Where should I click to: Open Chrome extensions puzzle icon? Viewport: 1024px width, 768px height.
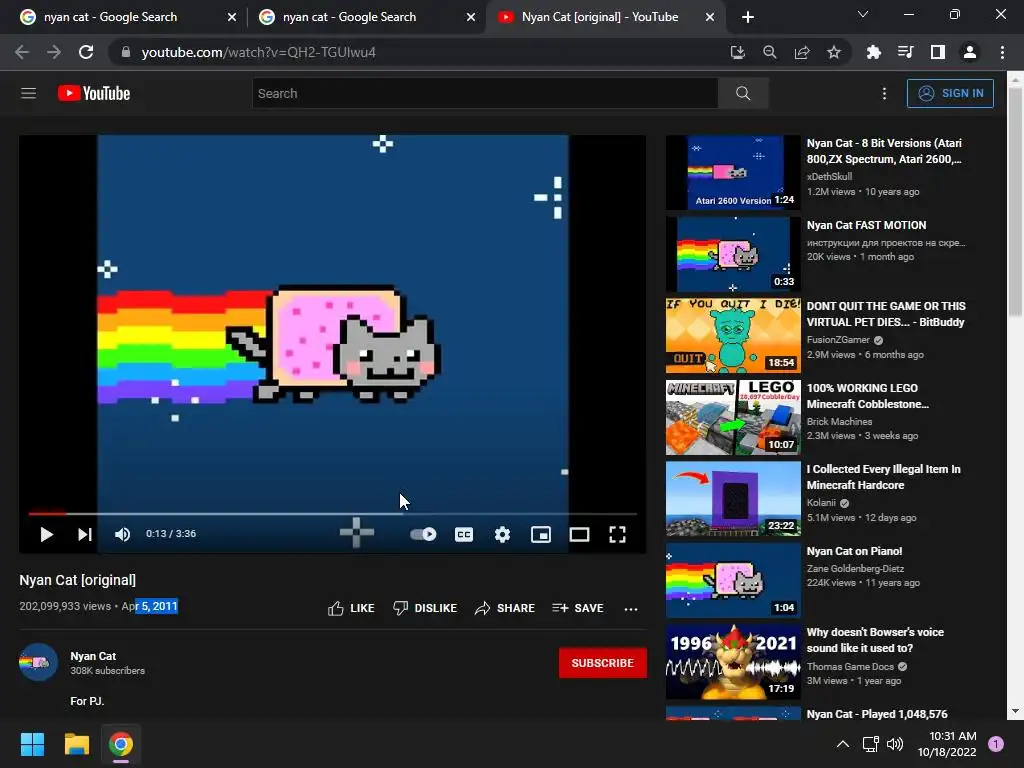(x=873, y=52)
